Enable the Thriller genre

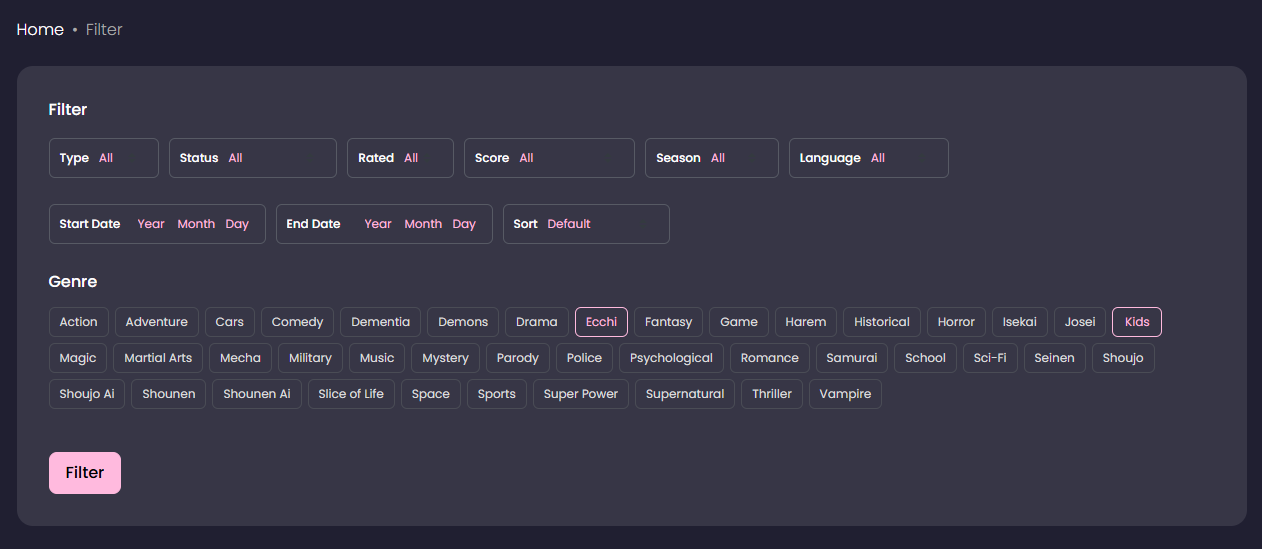pyautogui.click(x=772, y=394)
